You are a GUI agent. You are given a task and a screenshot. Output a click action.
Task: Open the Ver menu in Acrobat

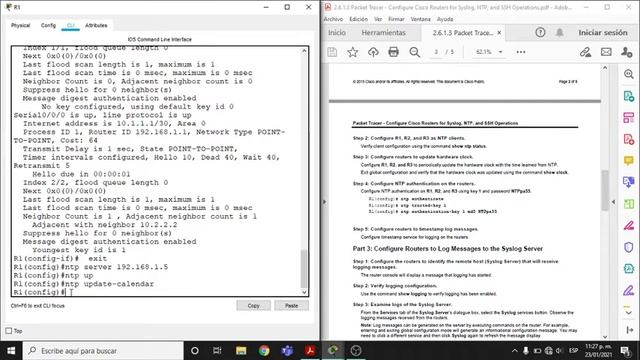click(378, 19)
